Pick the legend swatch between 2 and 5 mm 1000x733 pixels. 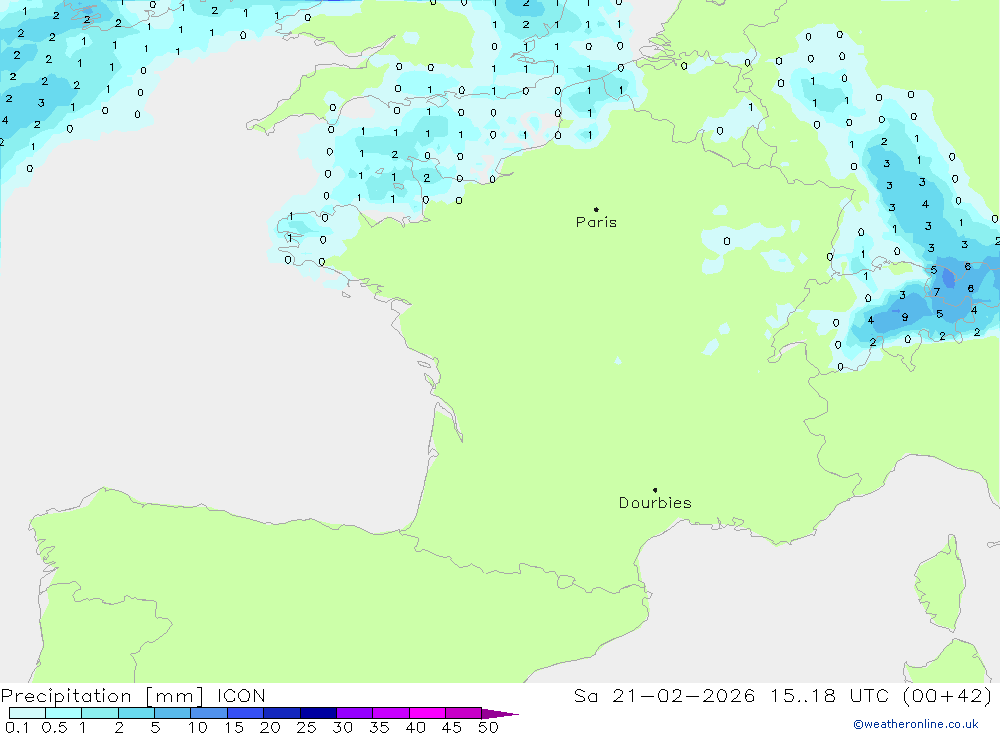tap(136, 713)
